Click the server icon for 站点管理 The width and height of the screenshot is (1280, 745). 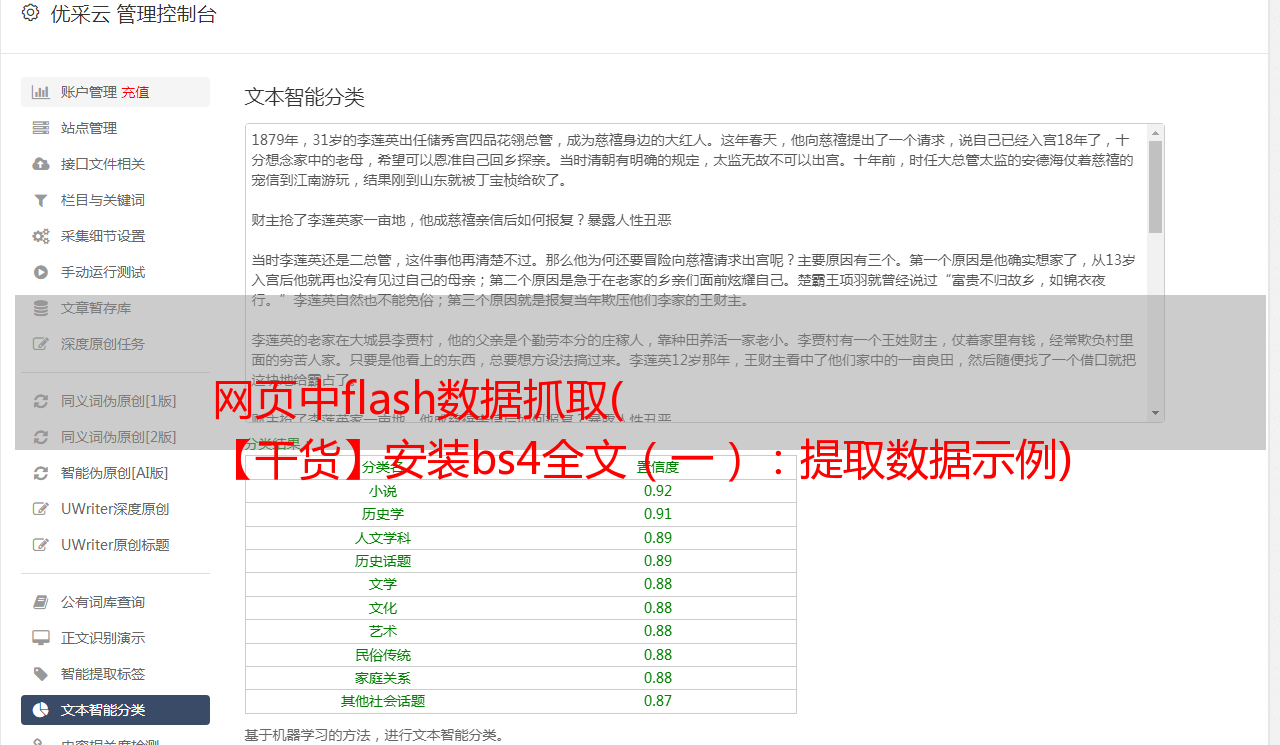point(41,128)
